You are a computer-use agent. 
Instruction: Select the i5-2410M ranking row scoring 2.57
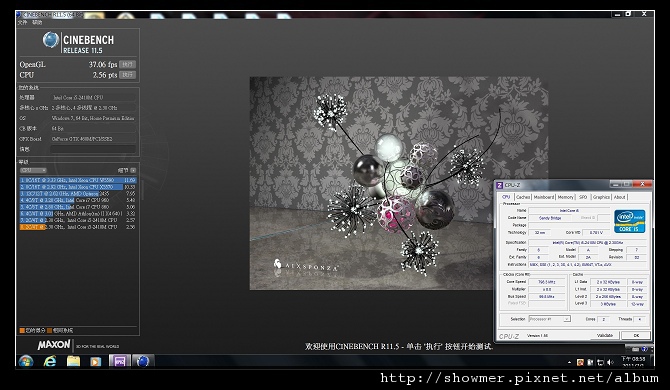pyautogui.click(x=78, y=220)
